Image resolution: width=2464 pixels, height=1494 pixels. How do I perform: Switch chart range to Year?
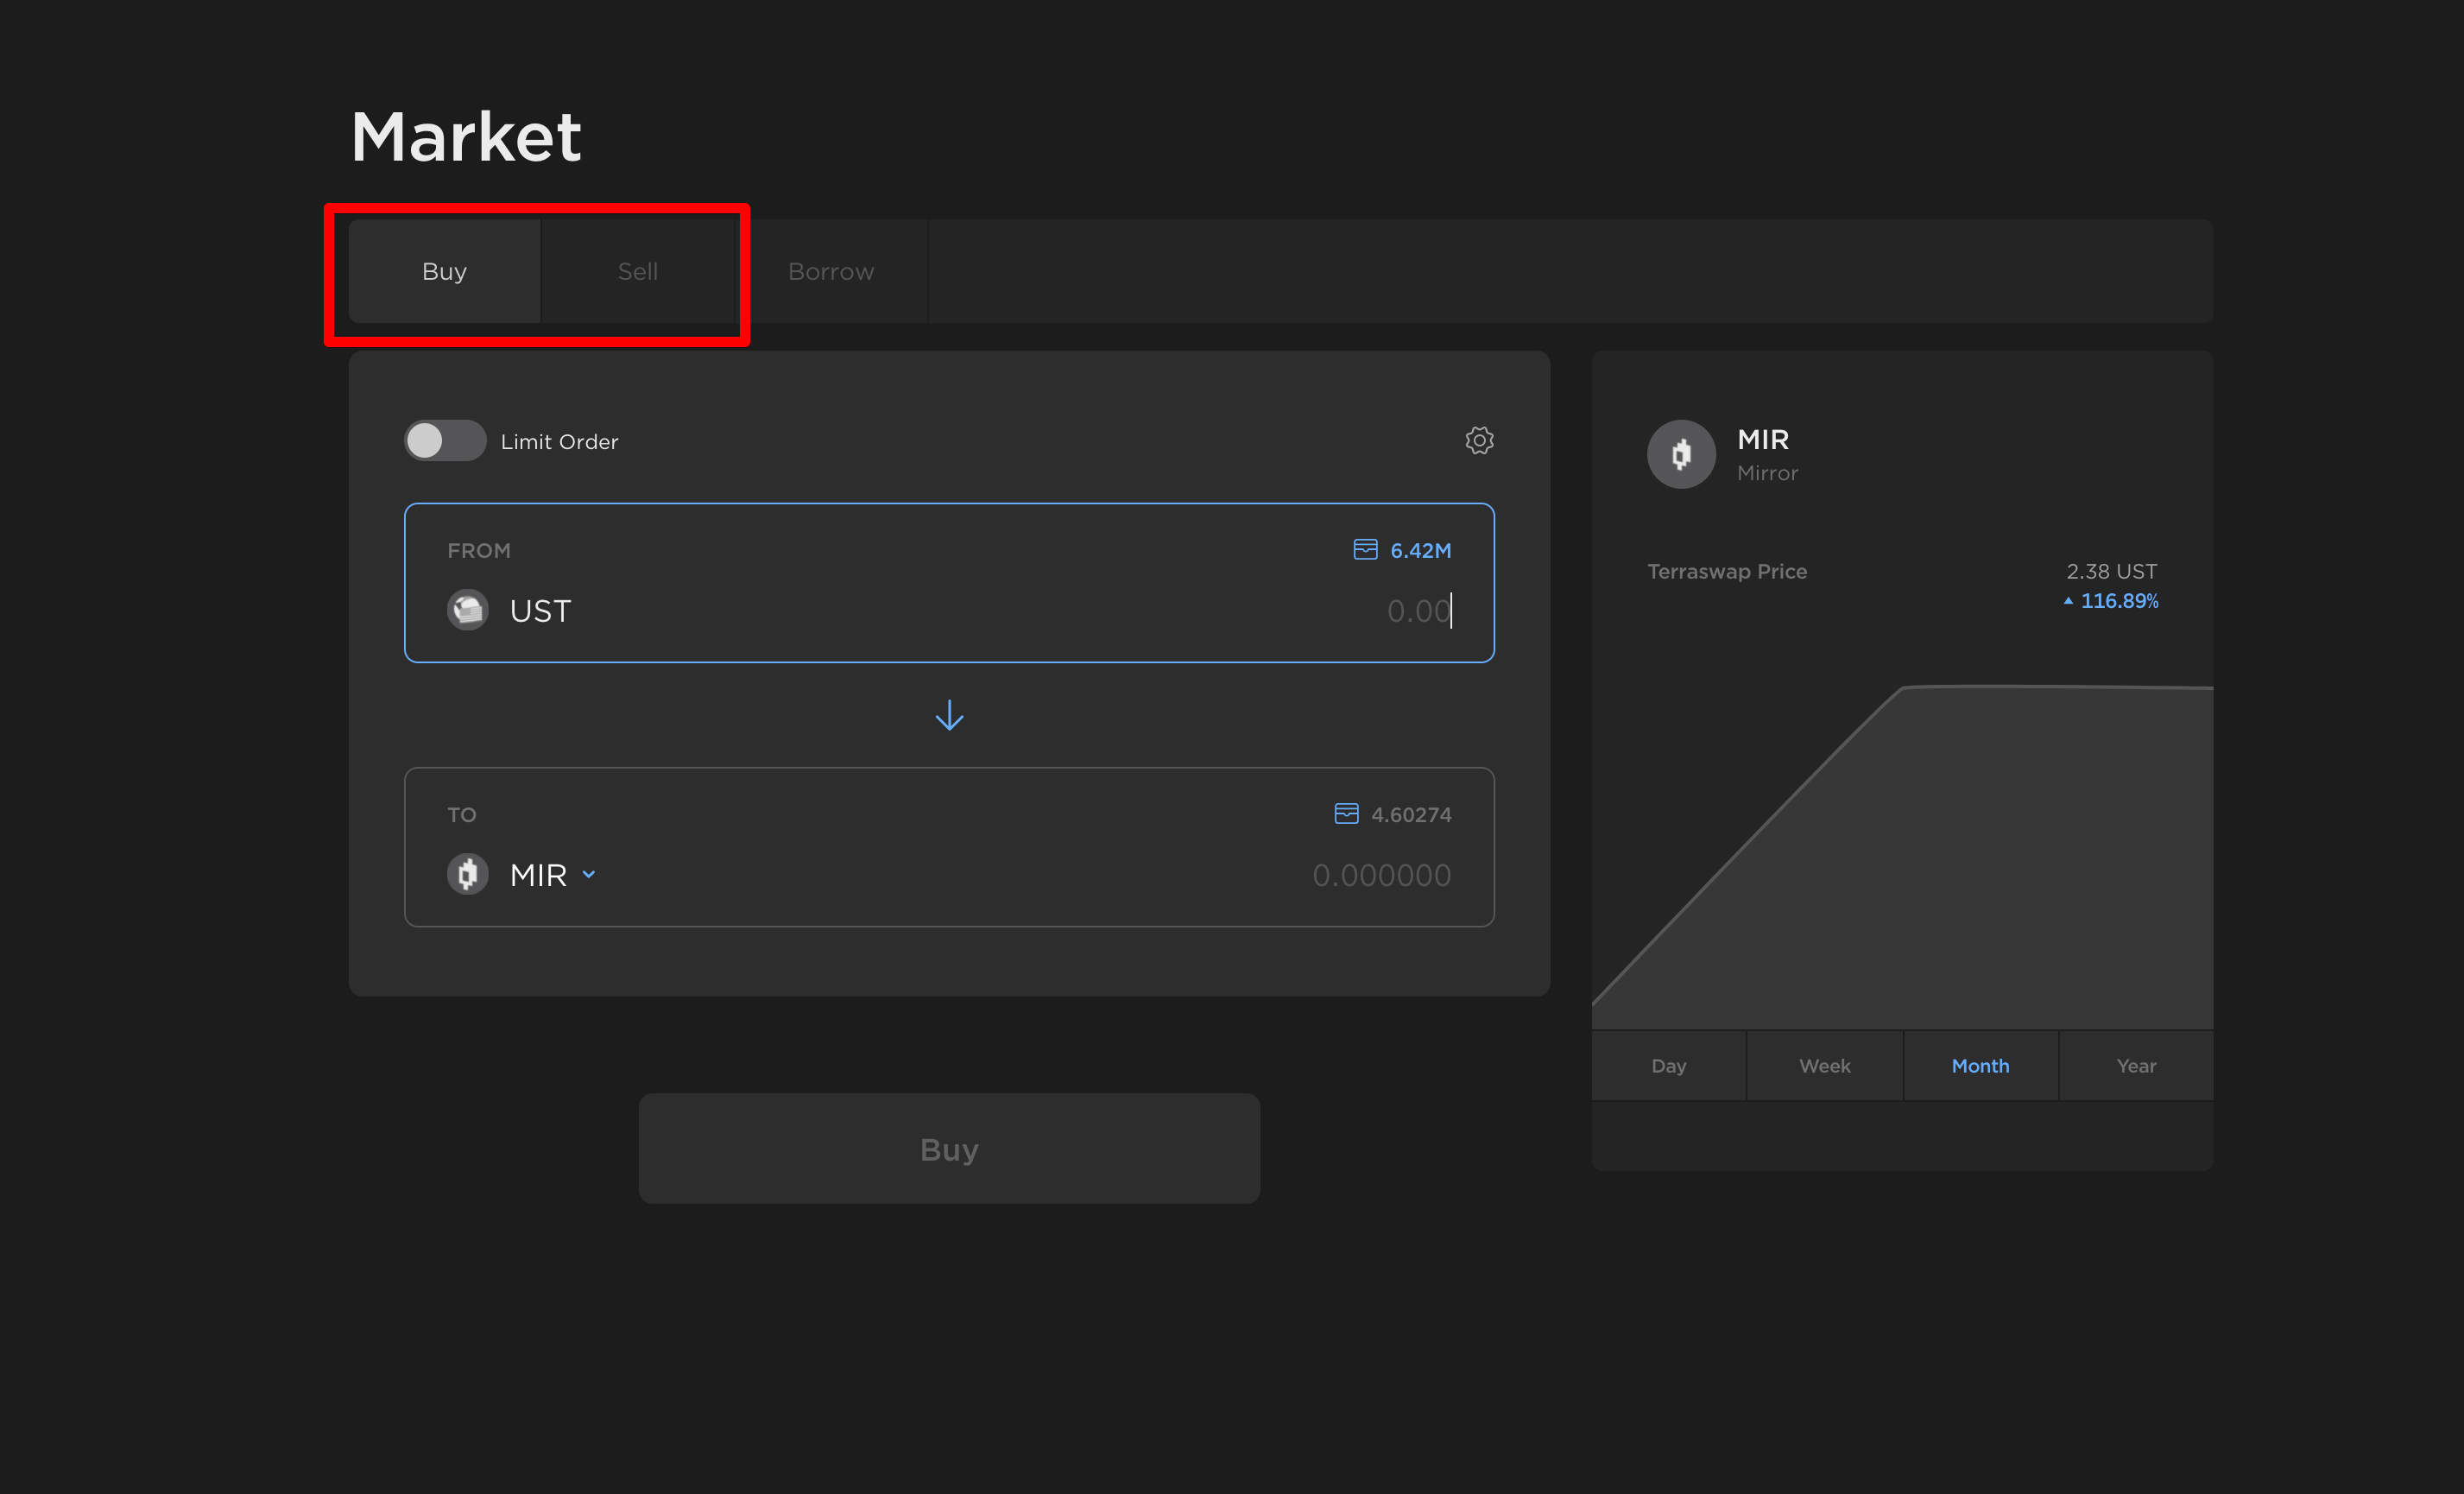point(2136,1066)
